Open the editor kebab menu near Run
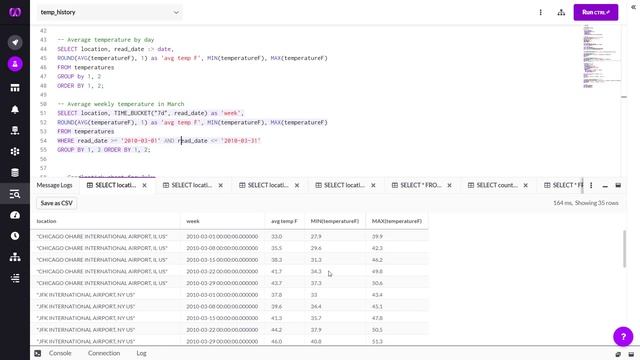 click(540, 12)
